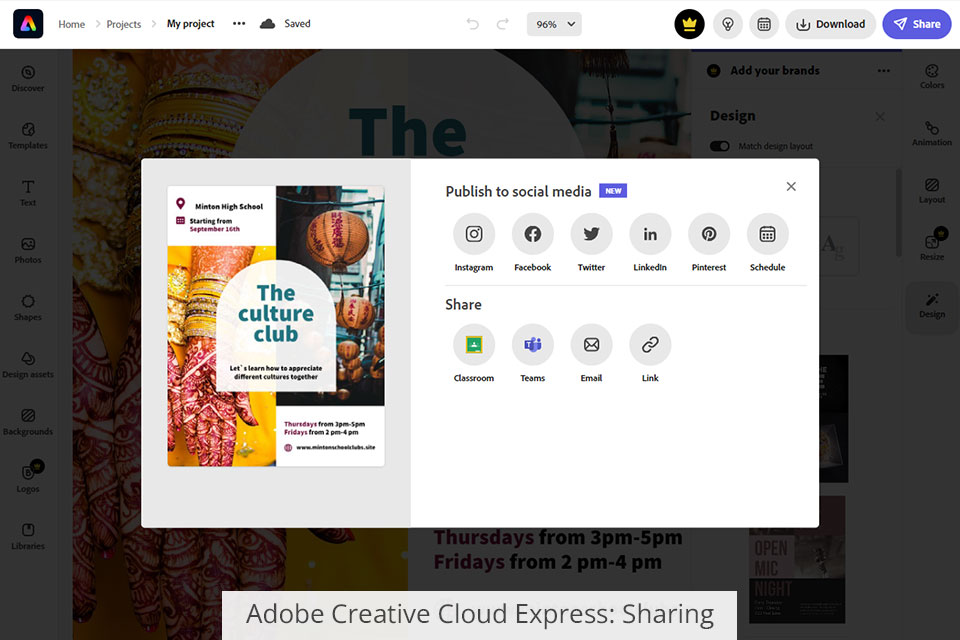This screenshot has width=960, height=640.
Task: Open Add your brands more options
Action: coord(883,70)
